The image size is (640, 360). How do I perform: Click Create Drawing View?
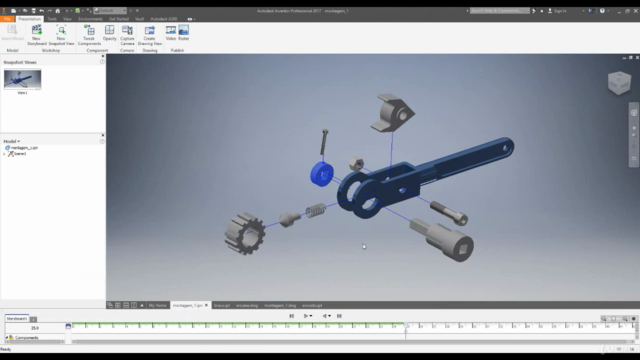pos(150,35)
